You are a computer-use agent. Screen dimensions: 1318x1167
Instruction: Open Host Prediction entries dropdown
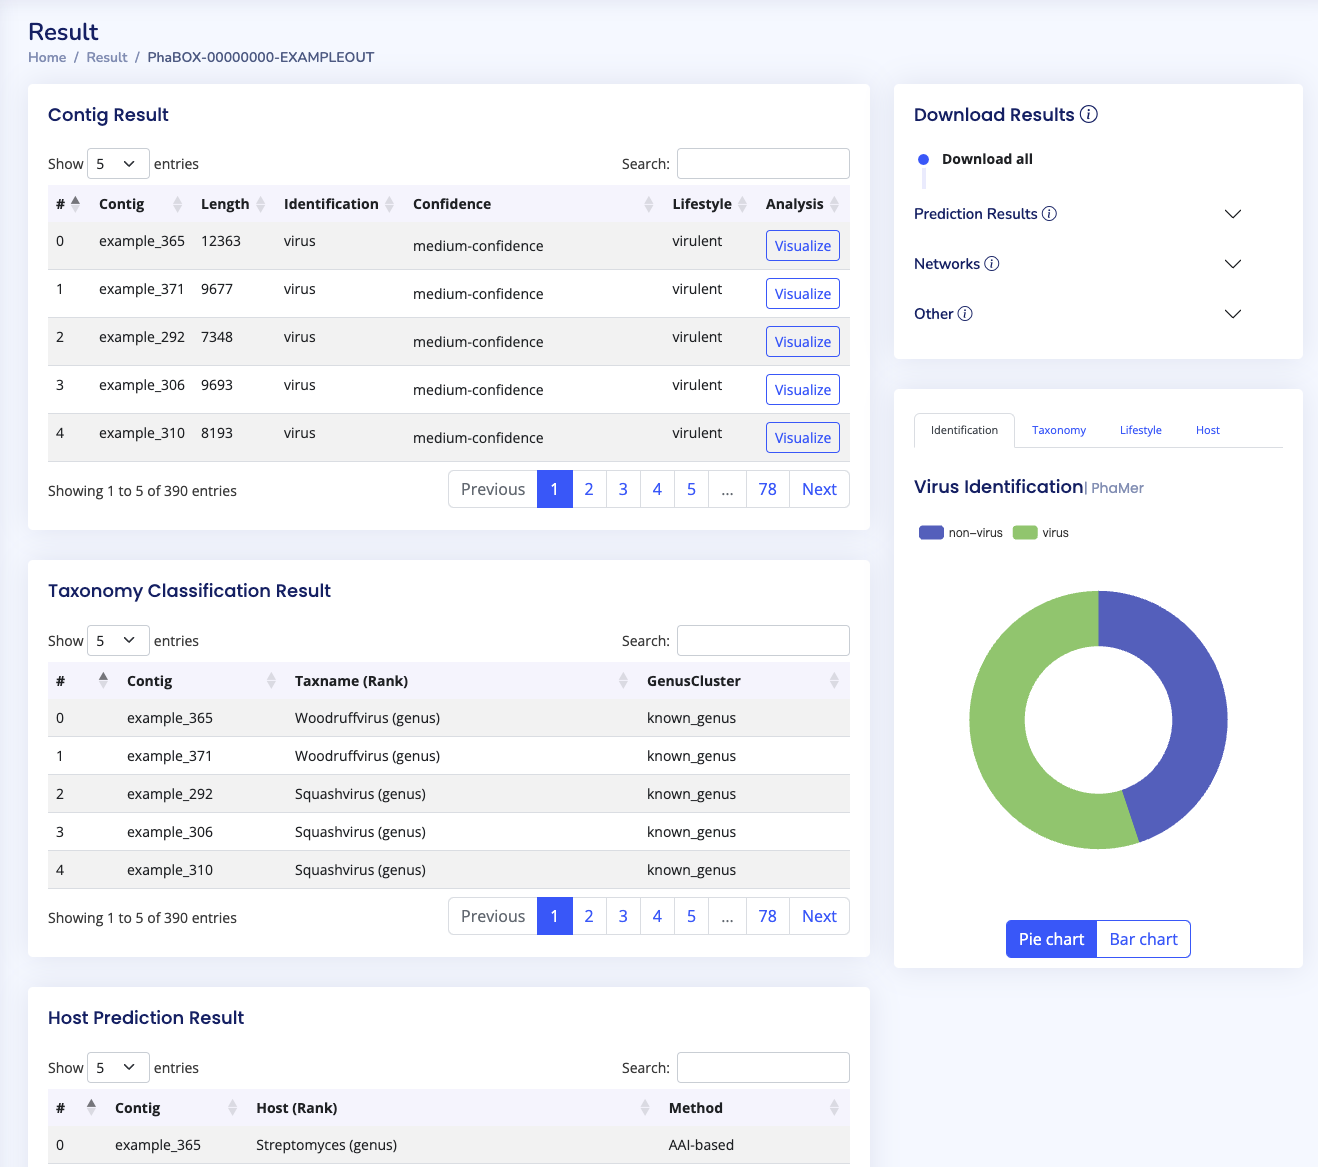click(x=118, y=1067)
